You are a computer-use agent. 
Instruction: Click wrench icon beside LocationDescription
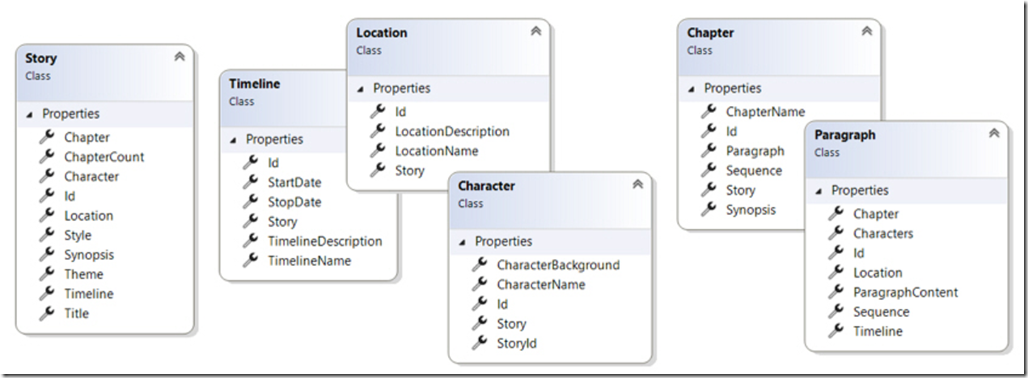coord(378,130)
